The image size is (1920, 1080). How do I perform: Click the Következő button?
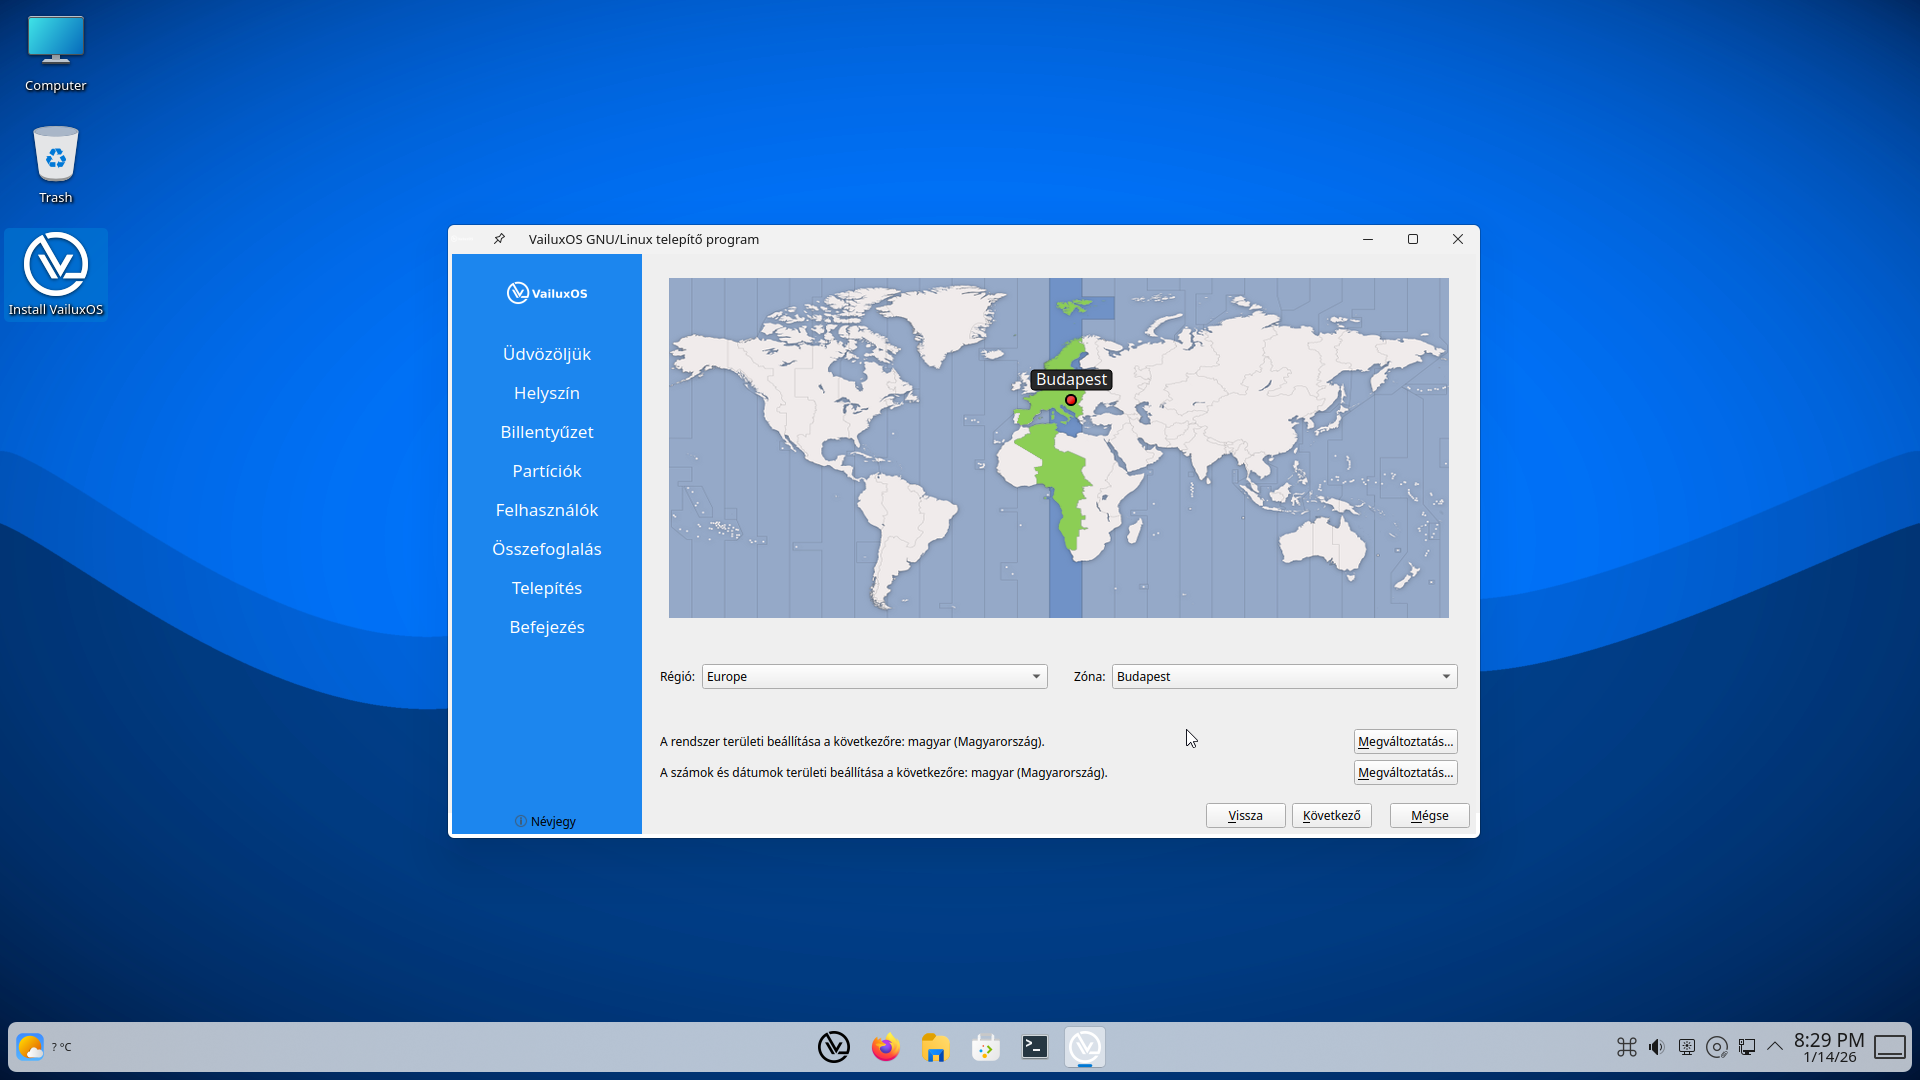[x=1331, y=816]
